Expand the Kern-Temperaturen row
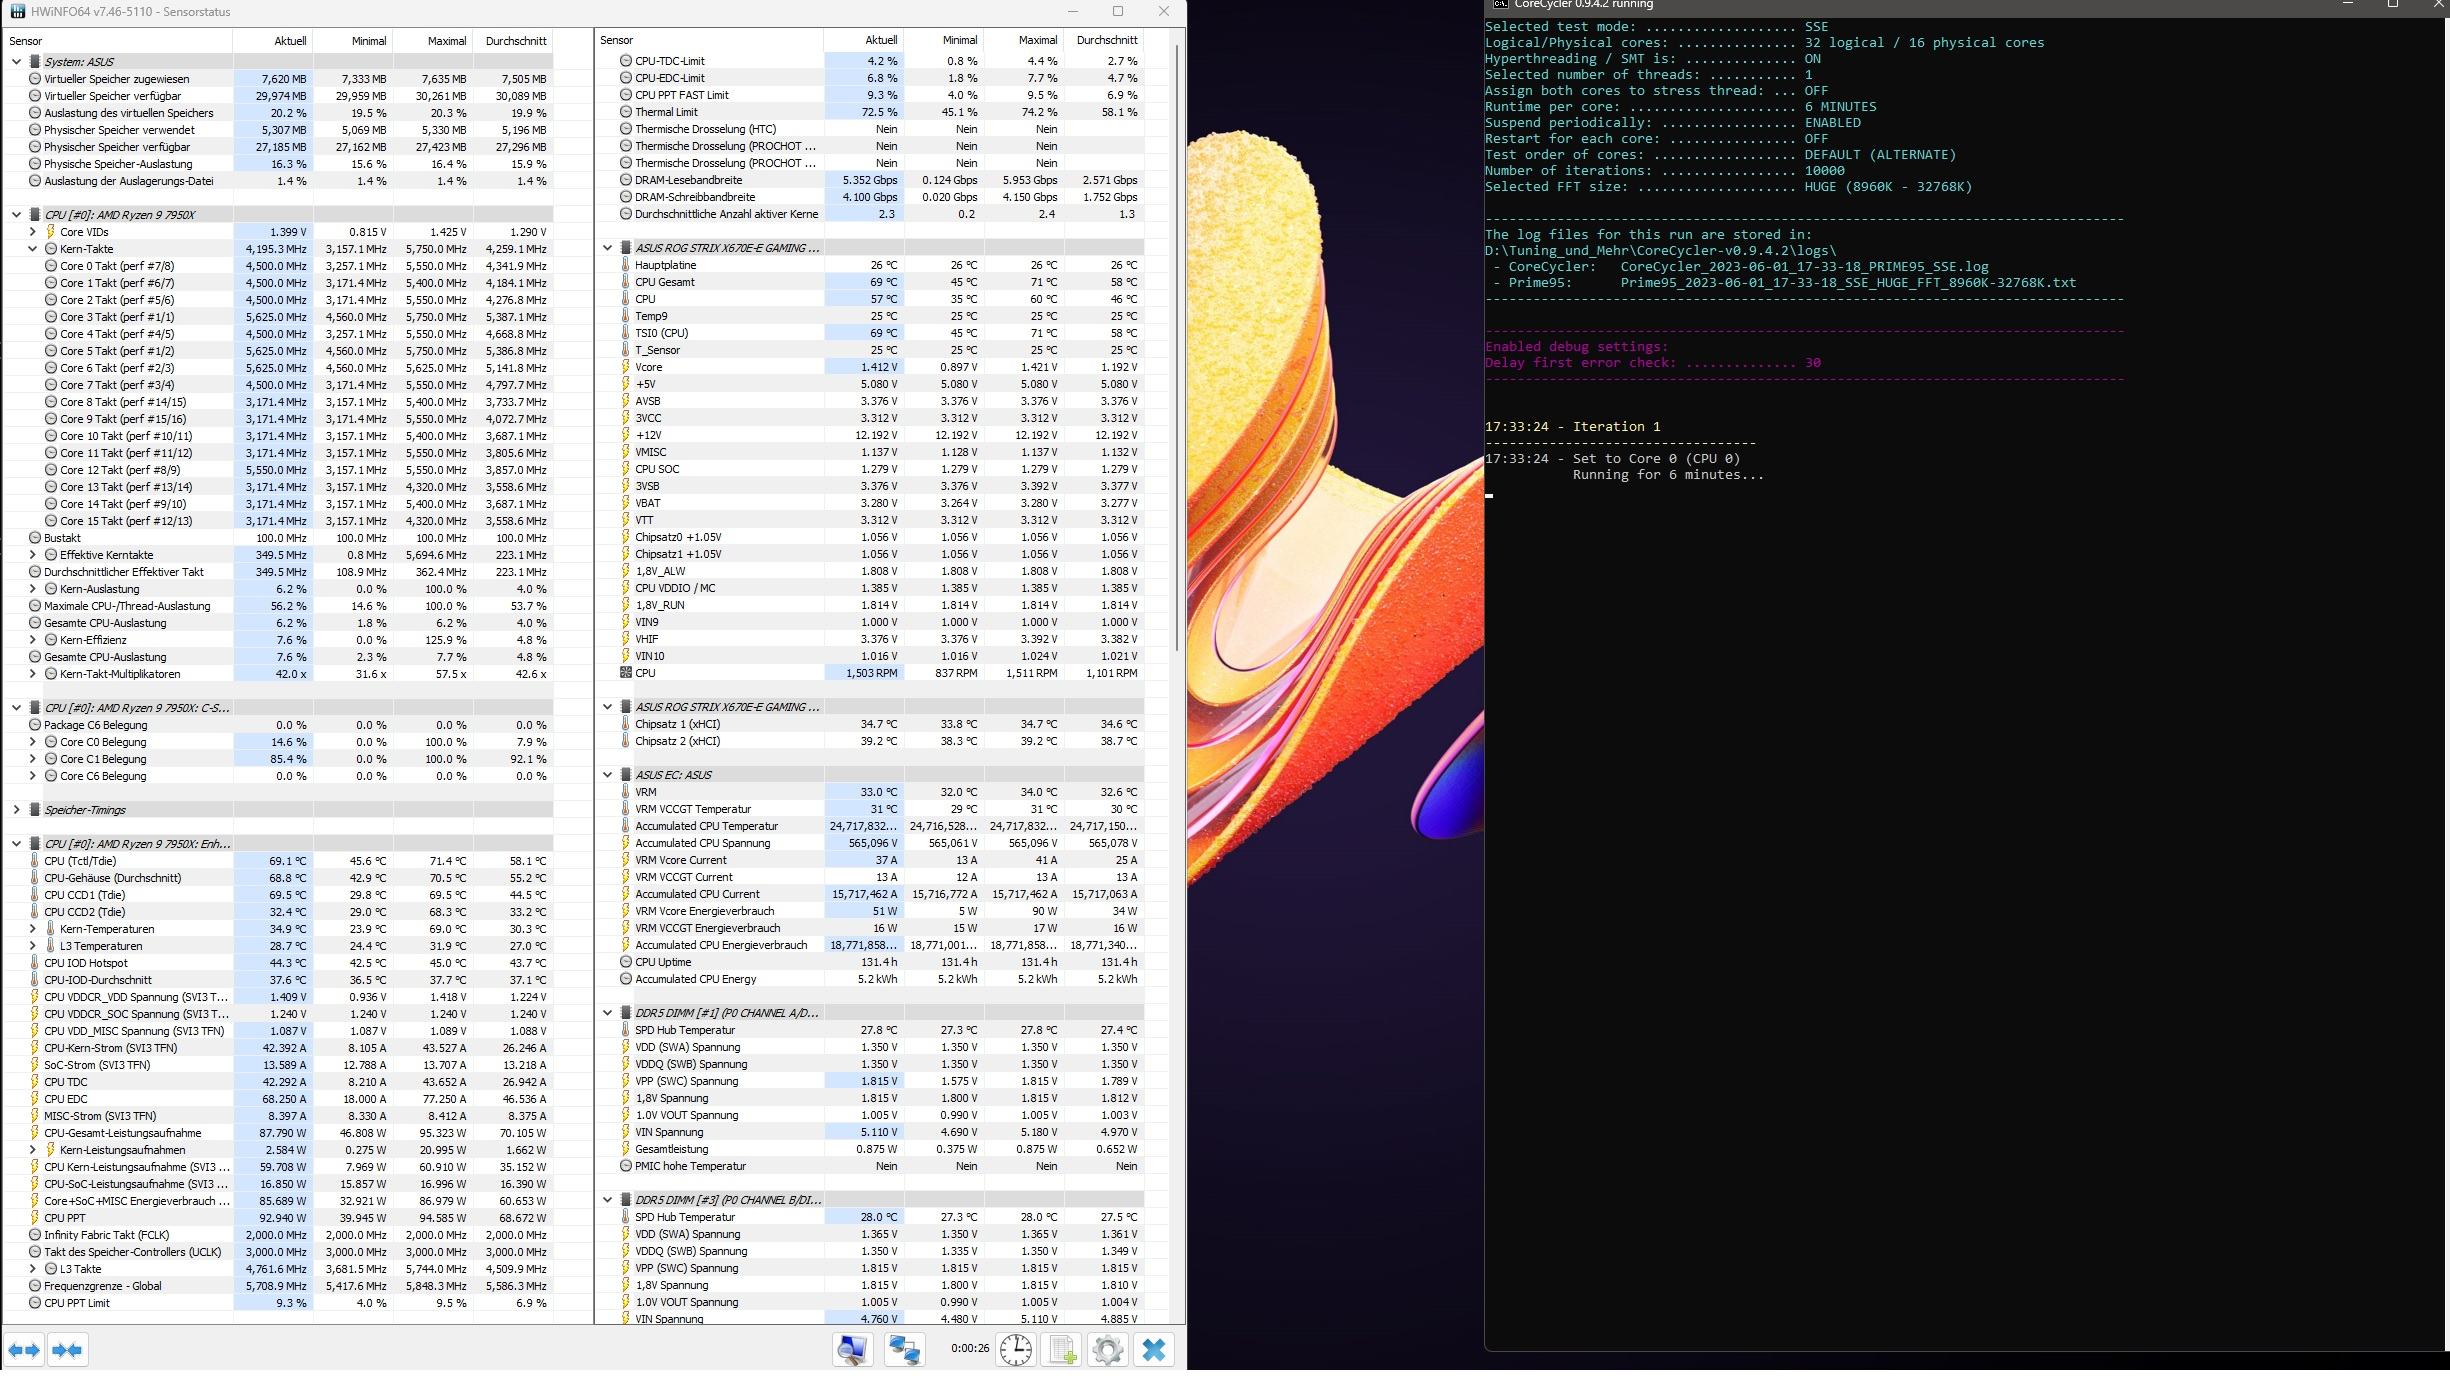Viewport: 2450px width, 1376px height. point(32,929)
